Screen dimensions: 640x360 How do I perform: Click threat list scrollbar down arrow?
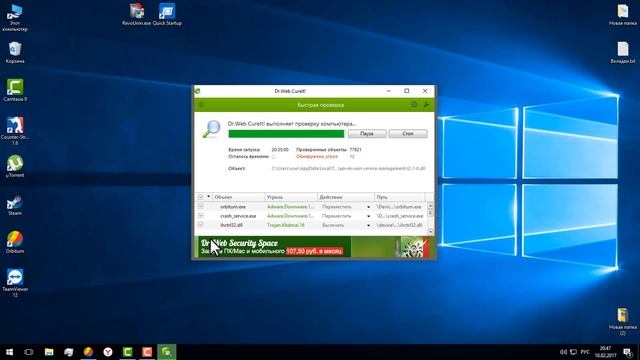point(430,232)
